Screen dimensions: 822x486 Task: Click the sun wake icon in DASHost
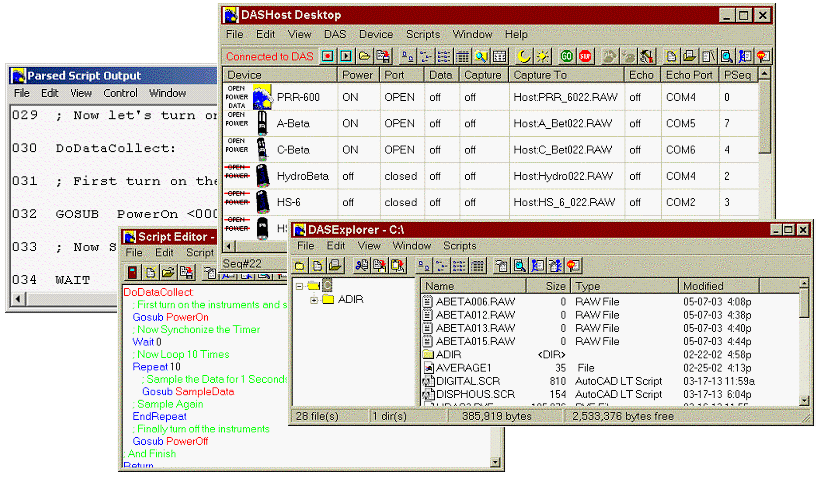tap(542, 56)
